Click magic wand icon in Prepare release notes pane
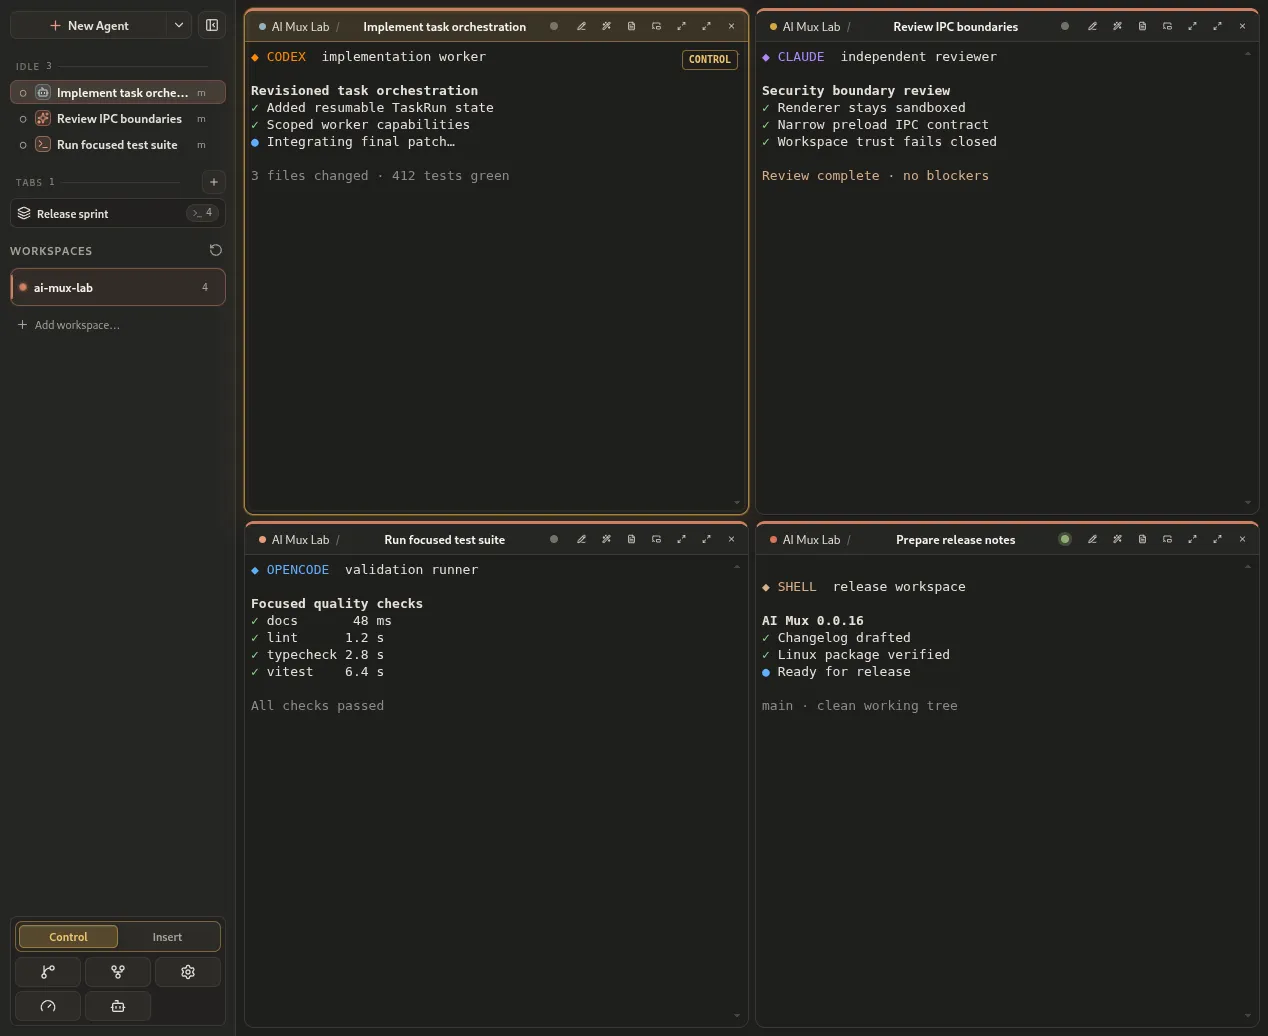The image size is (1268, 1036). (x=1117, y=539)
